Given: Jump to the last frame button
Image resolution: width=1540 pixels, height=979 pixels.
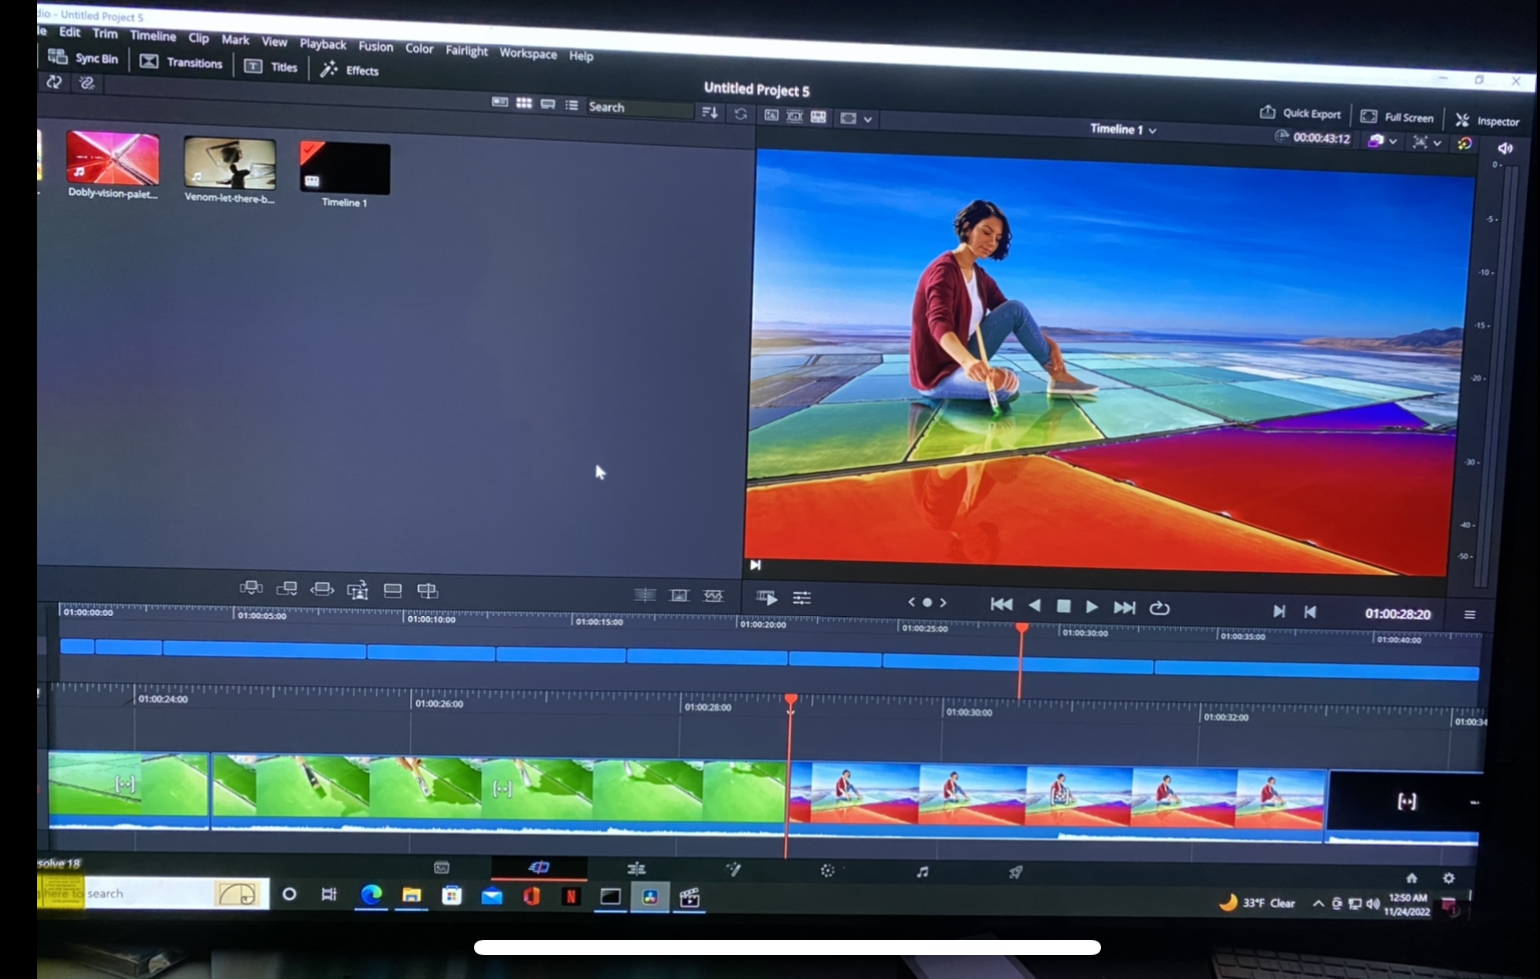Looking at the screenshot, I should pyautogui.click(x=1125, y=607).
